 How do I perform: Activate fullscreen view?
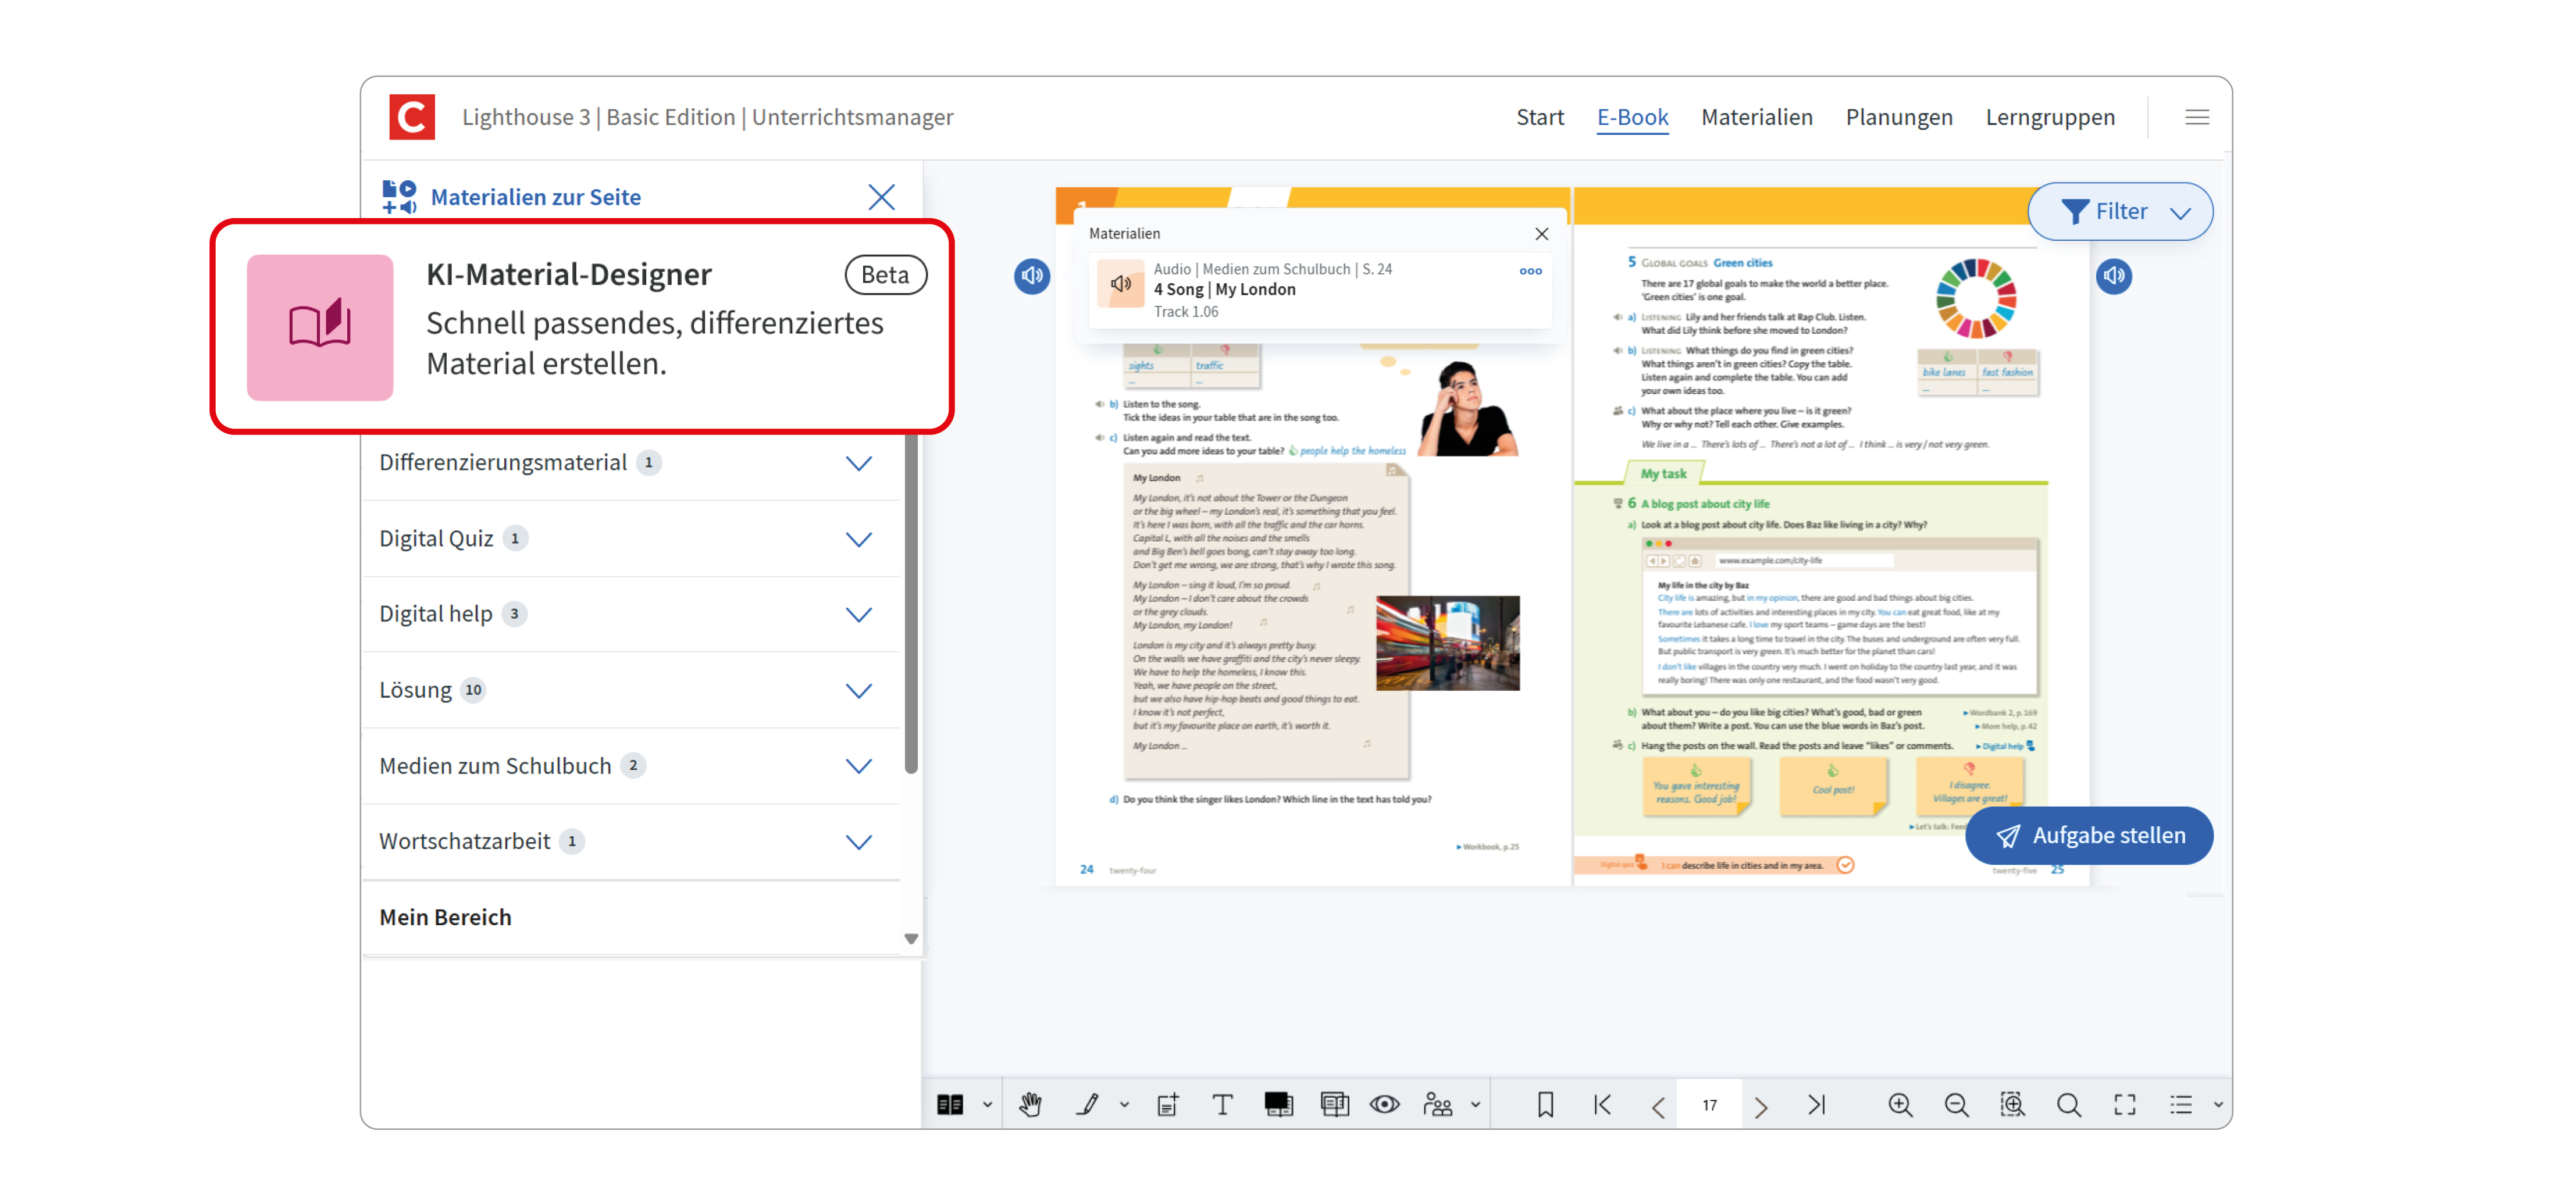coord(2124,1104)
